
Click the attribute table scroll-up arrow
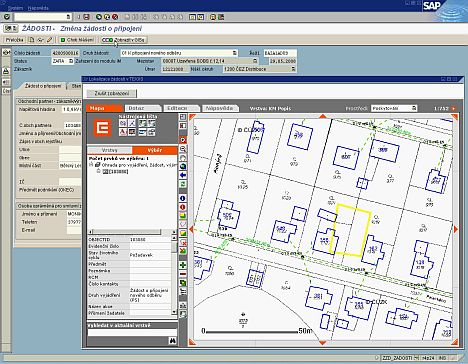pos(174,238)
